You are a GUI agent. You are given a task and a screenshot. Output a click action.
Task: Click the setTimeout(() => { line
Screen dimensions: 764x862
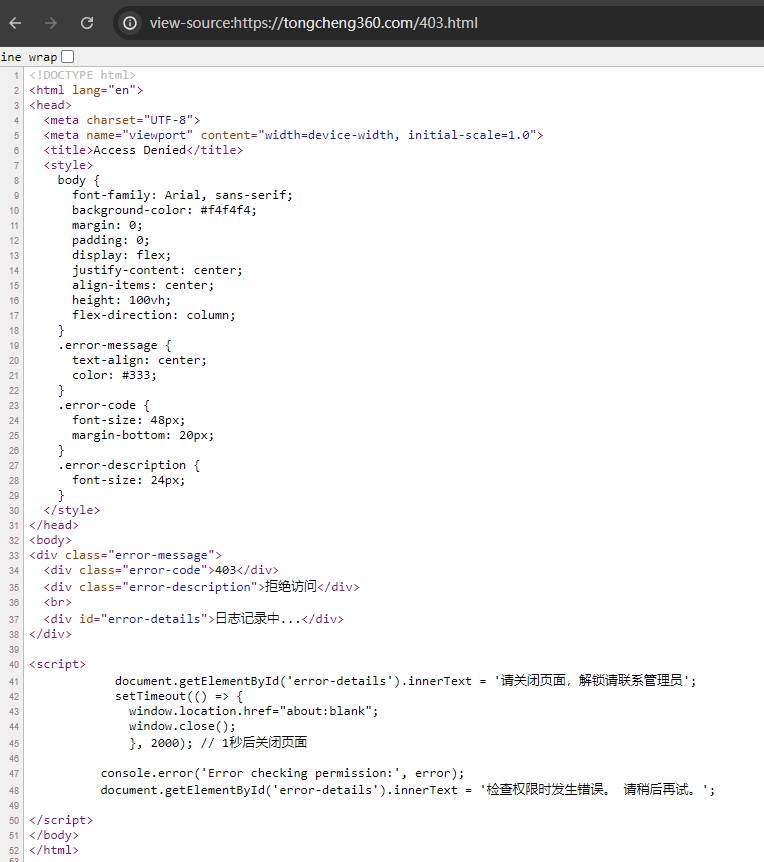tap(179, 696)
